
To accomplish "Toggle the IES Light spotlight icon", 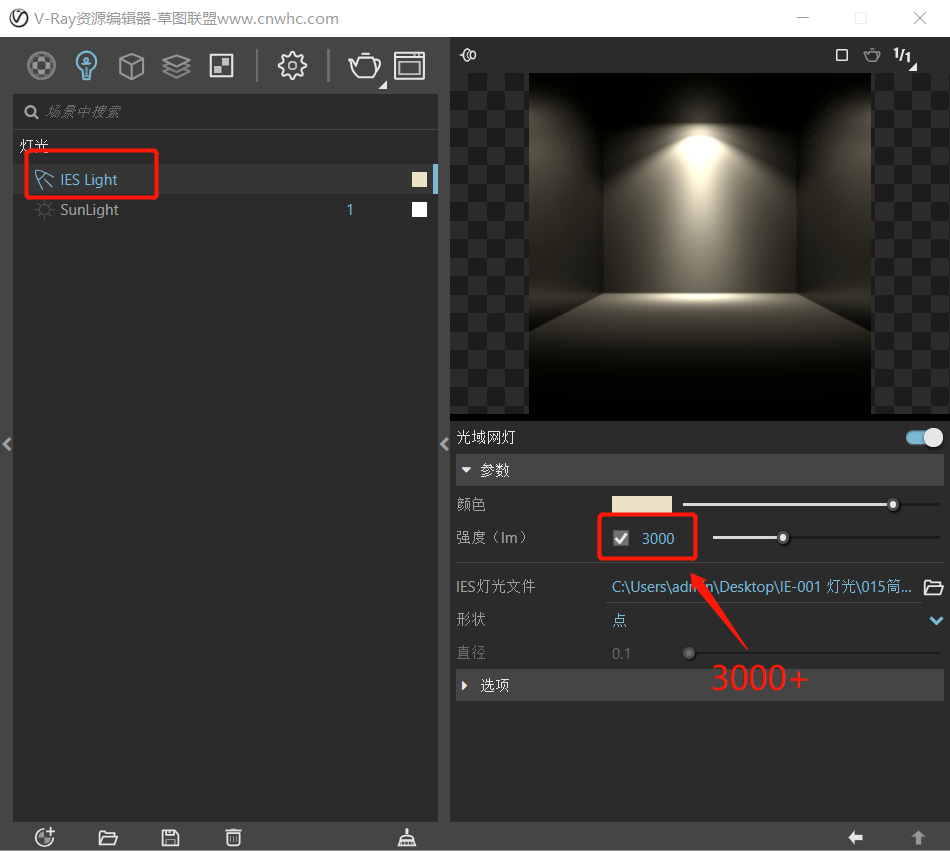I will pos(44,179).
